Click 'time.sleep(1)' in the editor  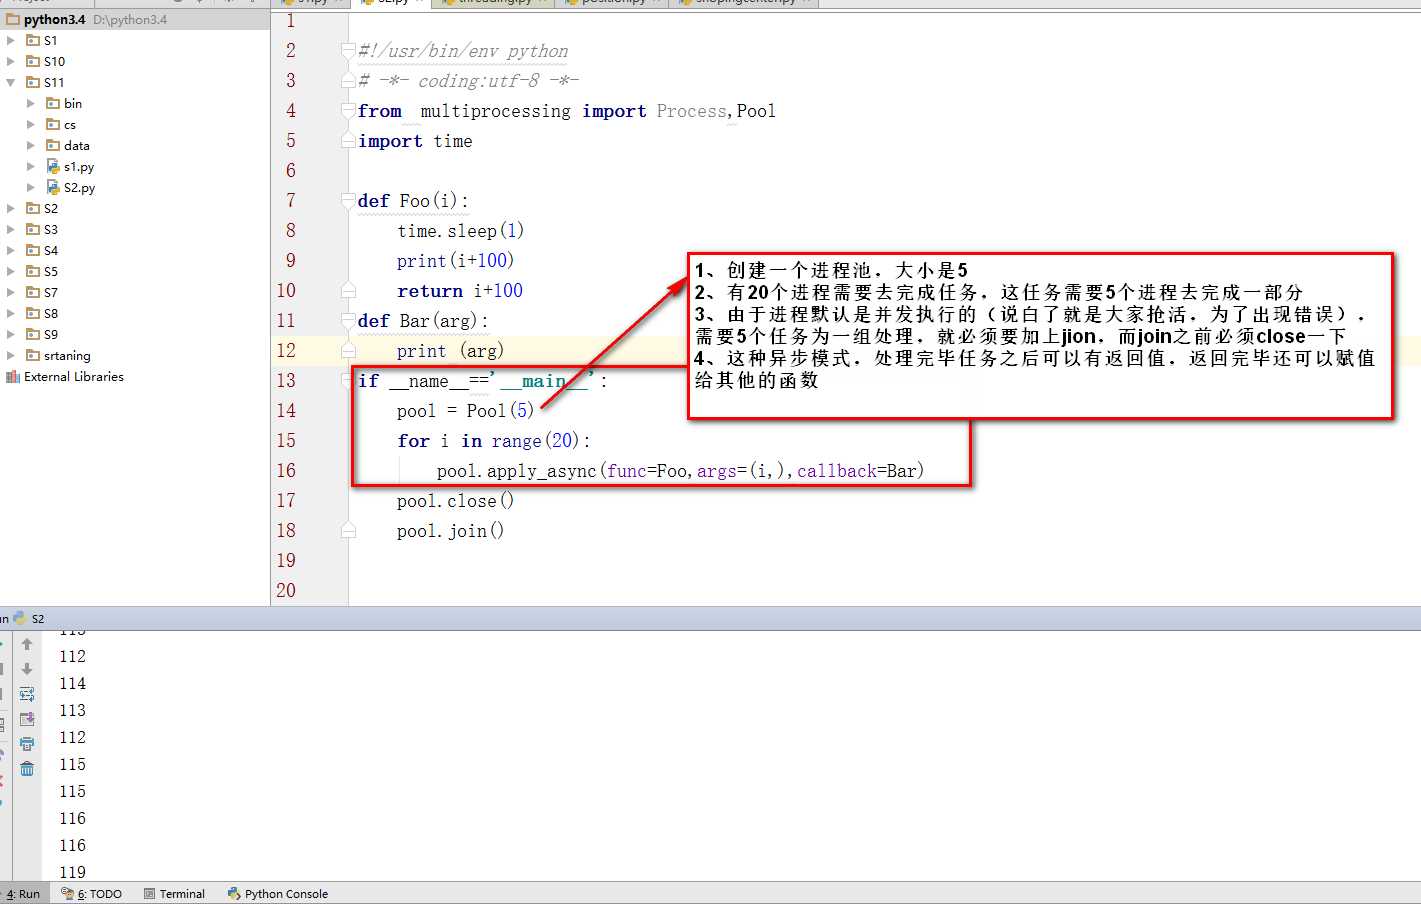[x=460, y=231]
